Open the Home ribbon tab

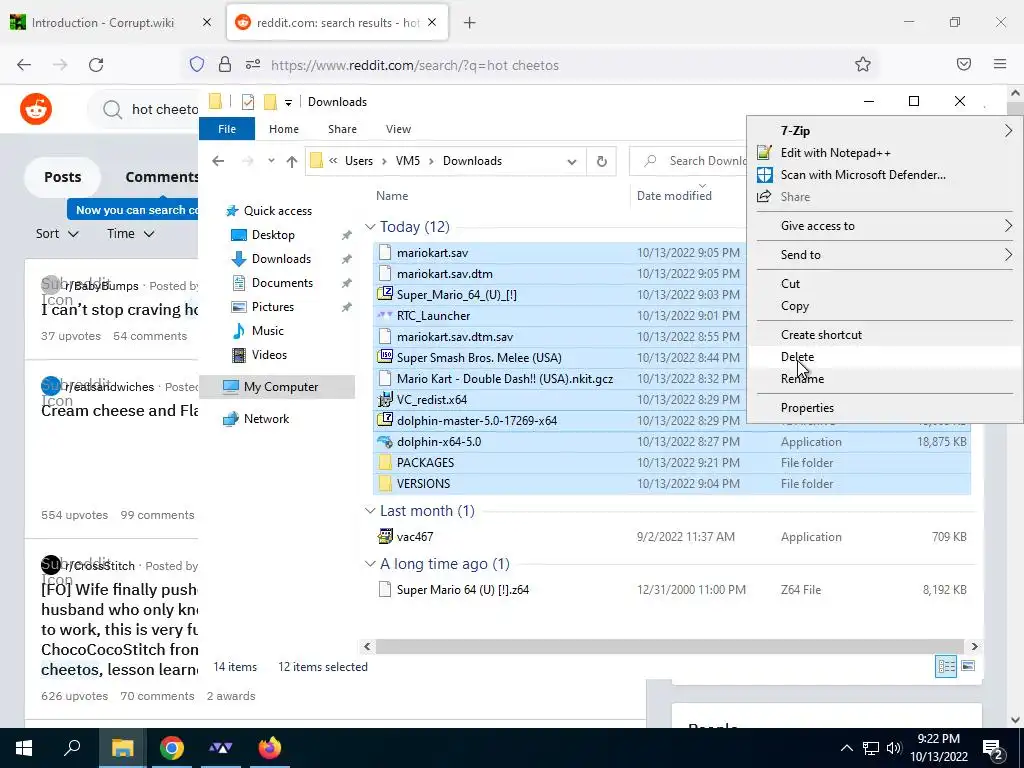(283, 129)
